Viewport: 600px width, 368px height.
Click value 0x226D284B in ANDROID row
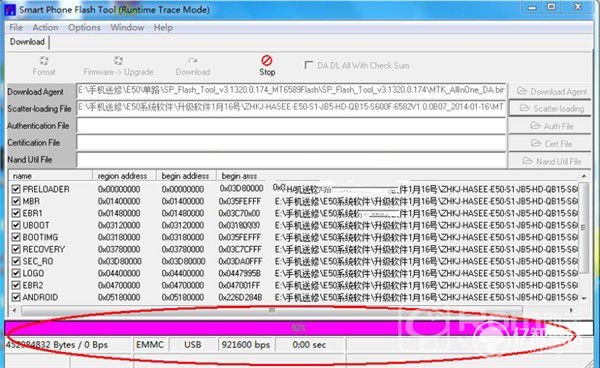[x=240, y=297]
